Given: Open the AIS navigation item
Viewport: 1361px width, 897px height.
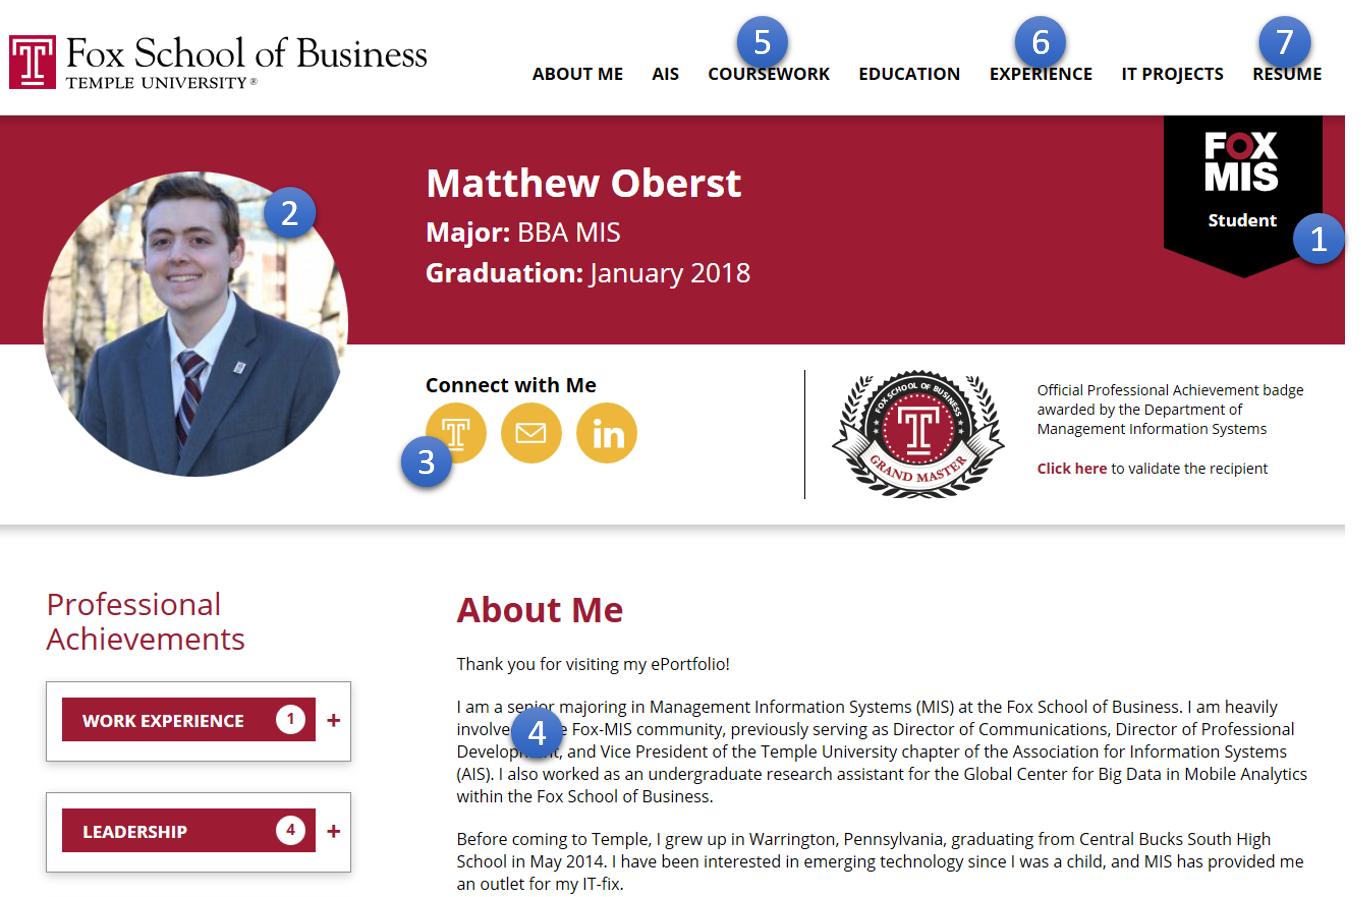Looking at the screenshot, I should pyautogui.click(x=665, y=74).
